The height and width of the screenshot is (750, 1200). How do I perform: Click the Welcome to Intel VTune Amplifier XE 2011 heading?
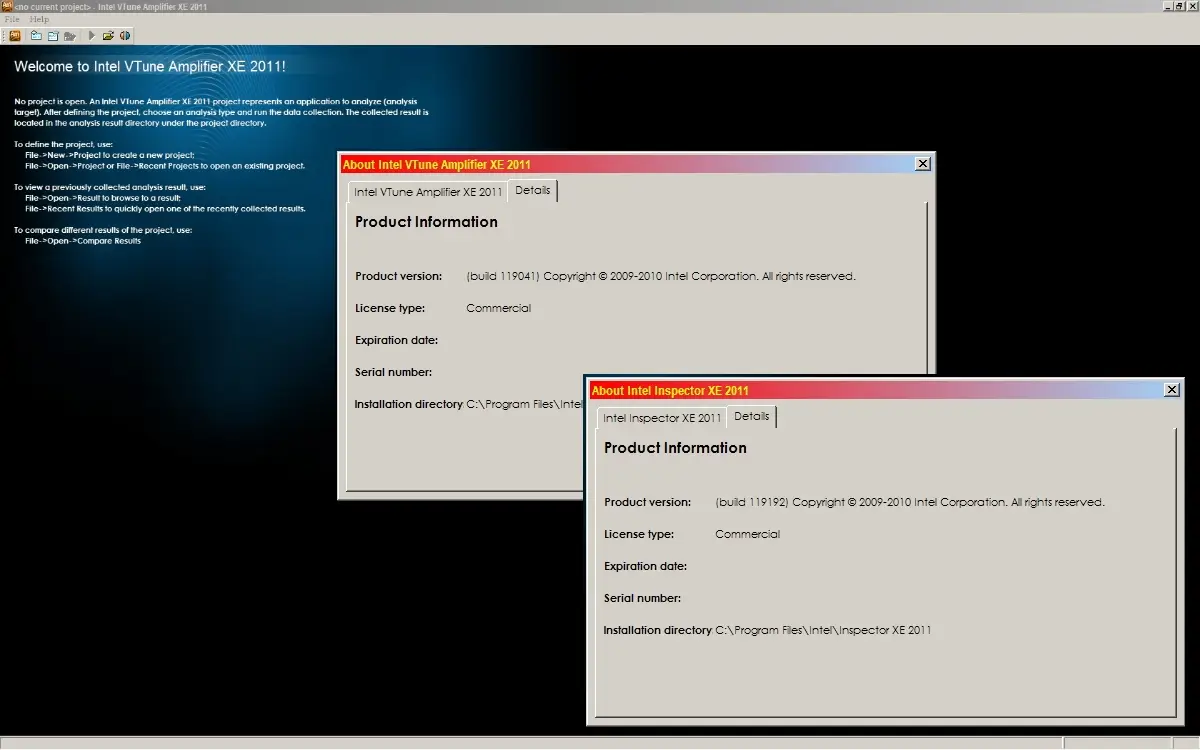point(150,67)
